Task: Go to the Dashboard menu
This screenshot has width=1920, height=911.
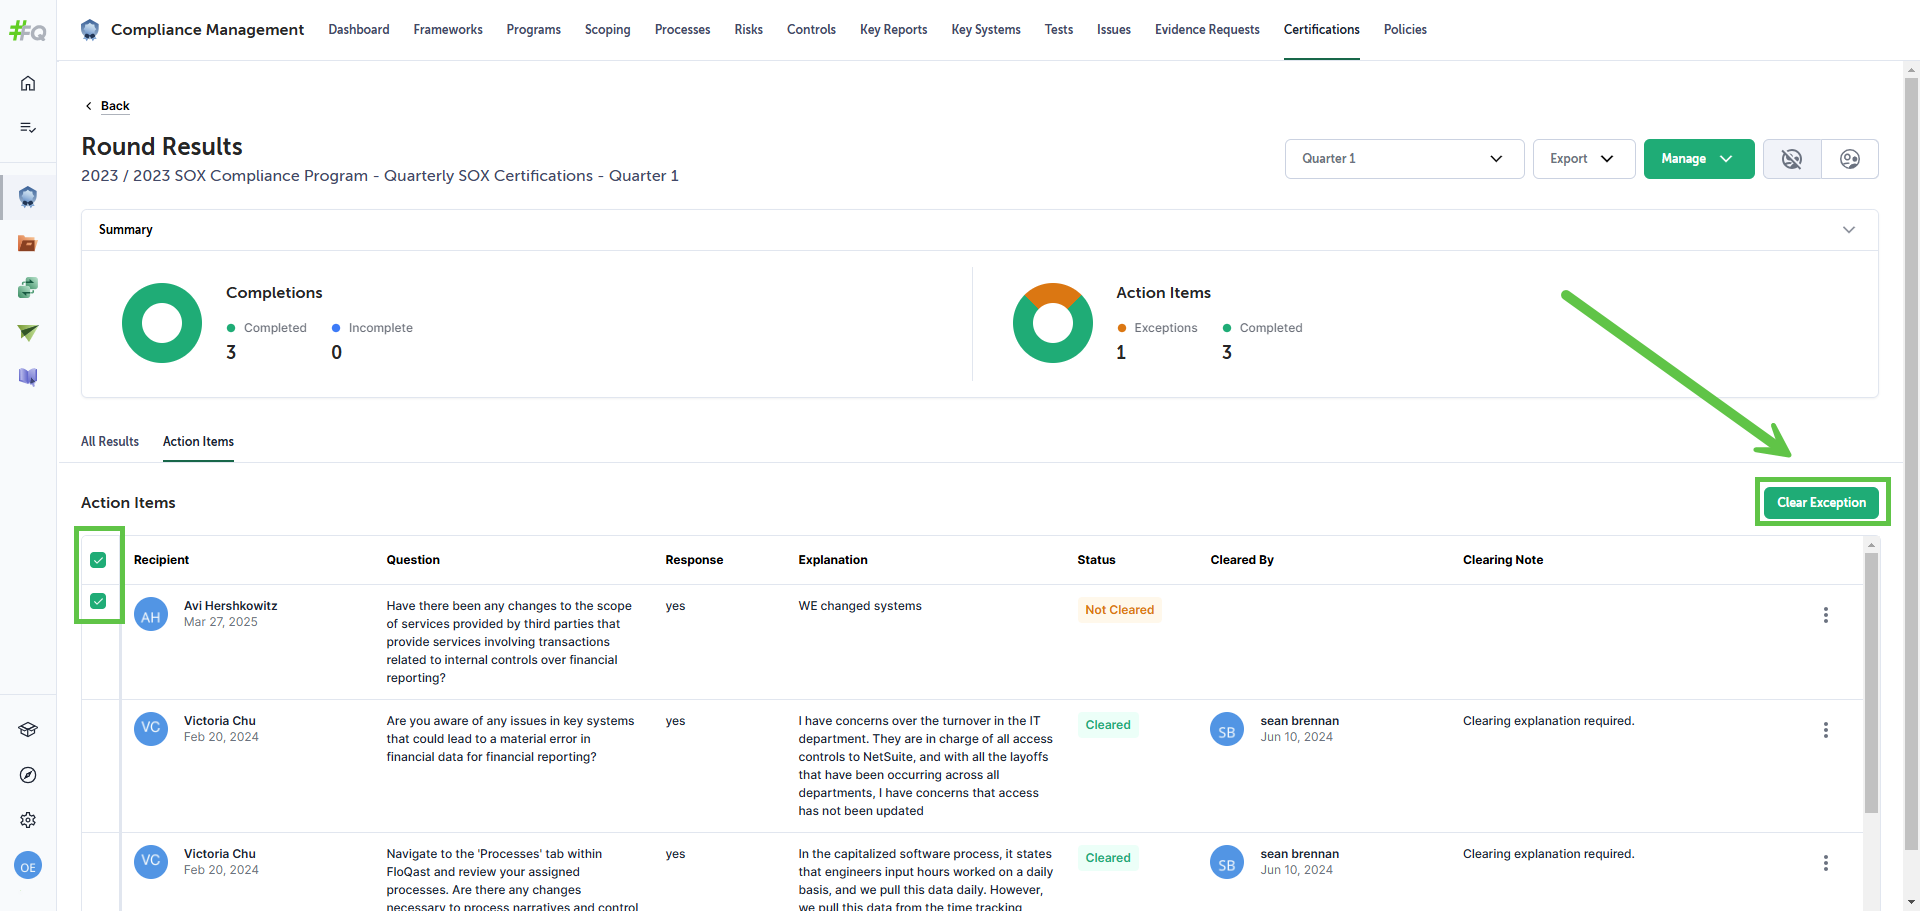Action: coord(359,30)
